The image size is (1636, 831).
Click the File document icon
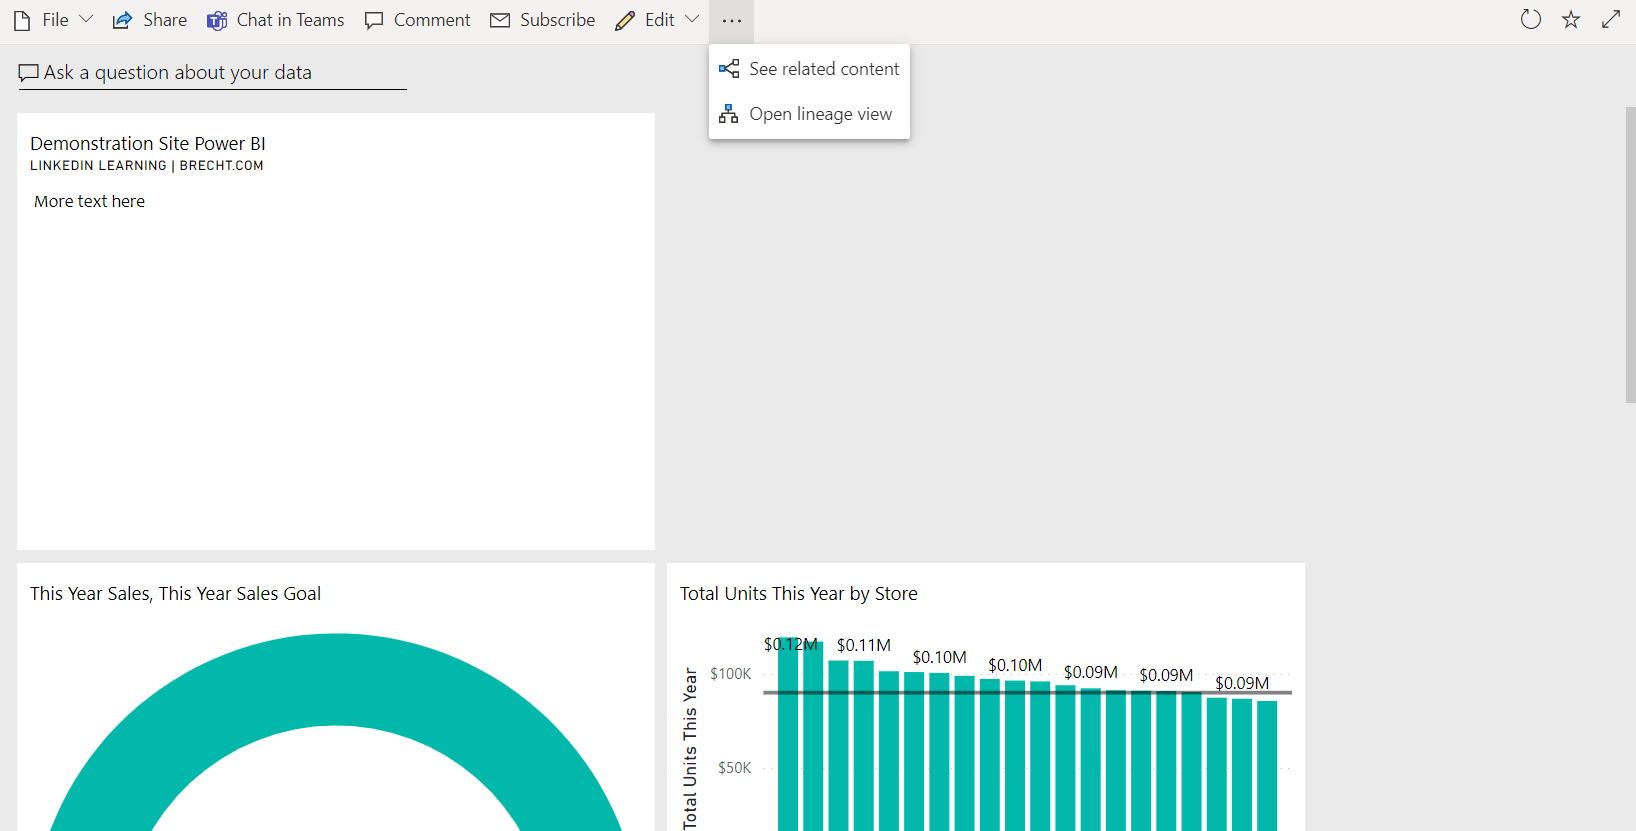22,20
